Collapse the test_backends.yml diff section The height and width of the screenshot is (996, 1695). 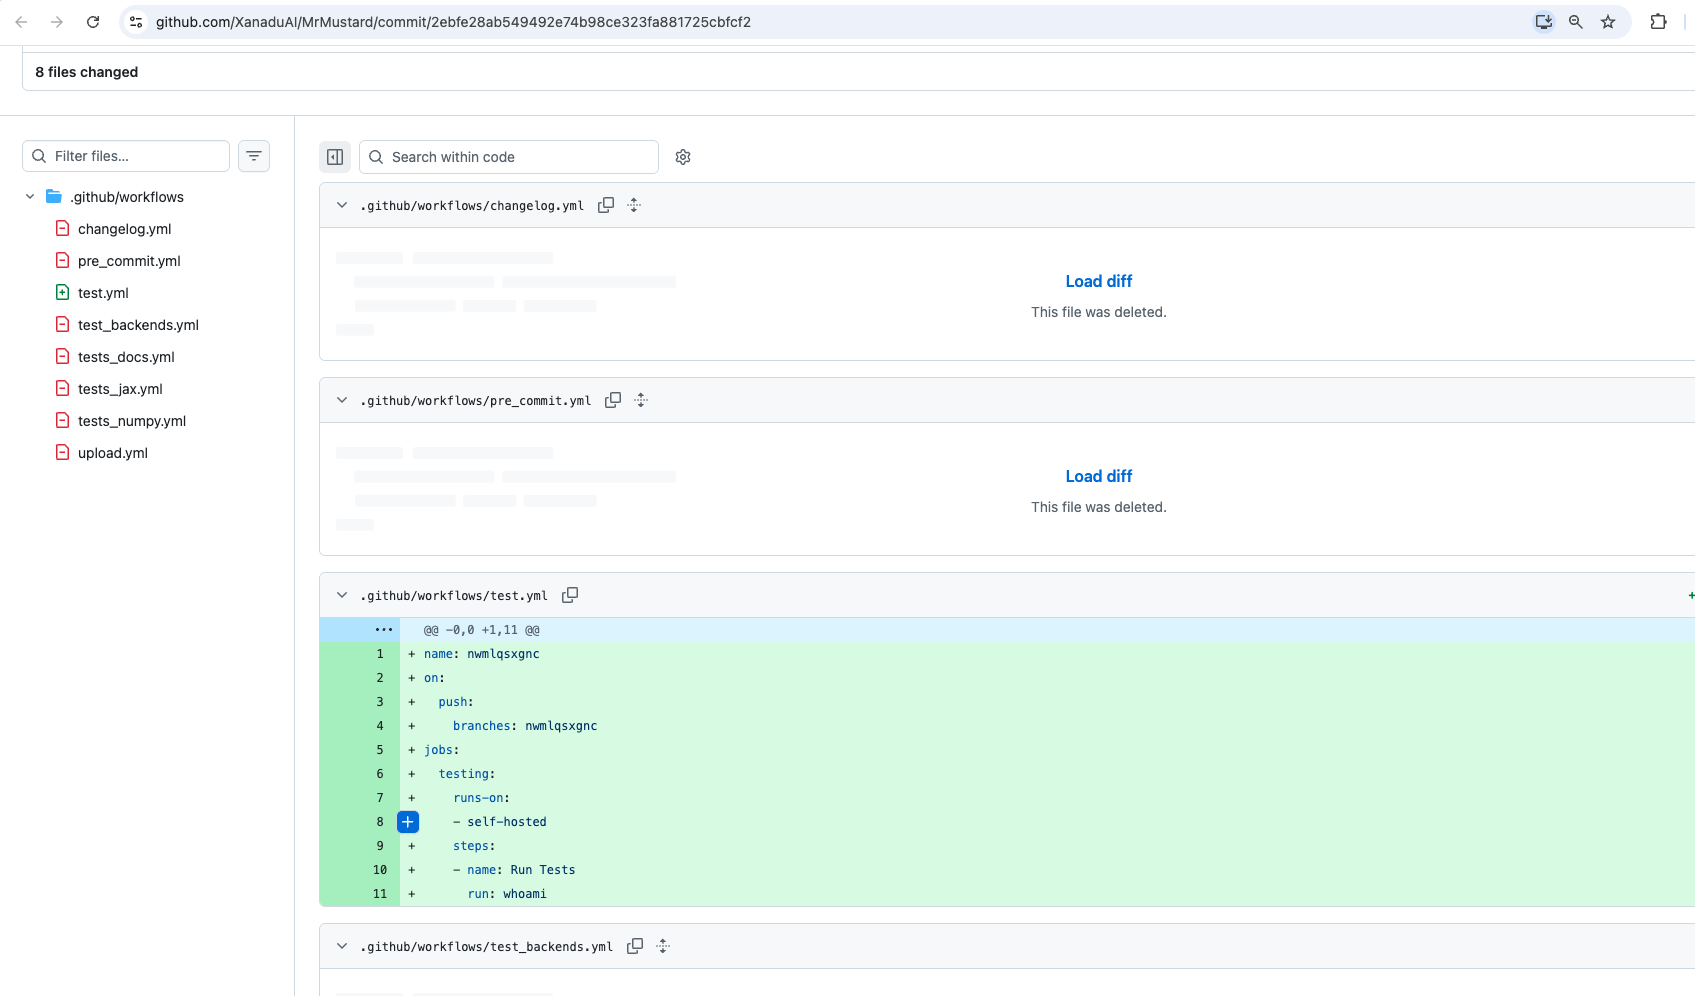point(342,946)
